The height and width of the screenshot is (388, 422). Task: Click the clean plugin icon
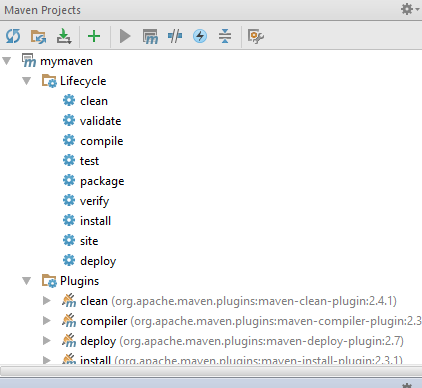point(69,300)
